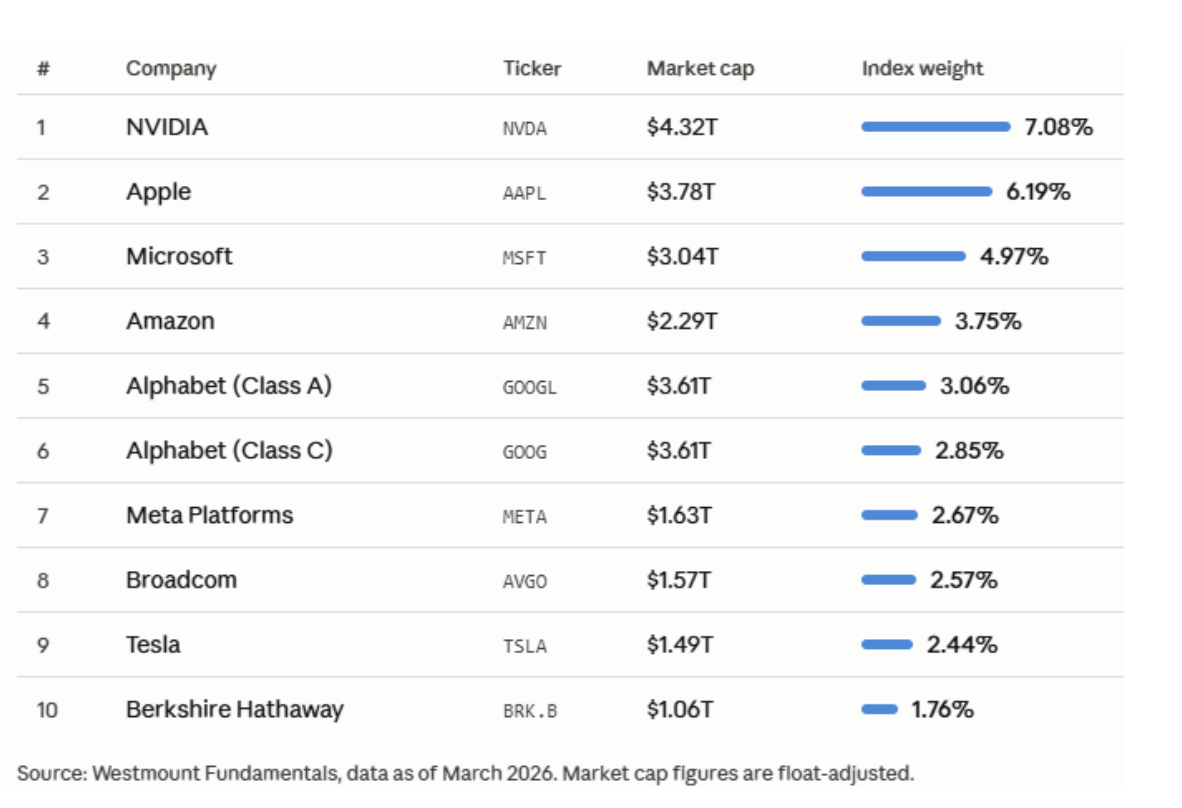Click the 3.75% index weight value
This screenshot has width=1182, height=808.
point(988,321)
